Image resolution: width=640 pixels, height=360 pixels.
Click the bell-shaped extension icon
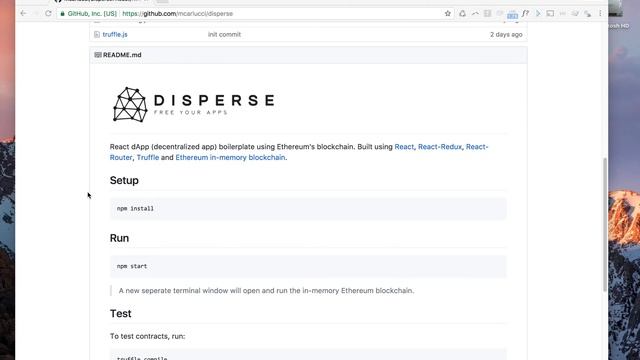tap(462, 13)
